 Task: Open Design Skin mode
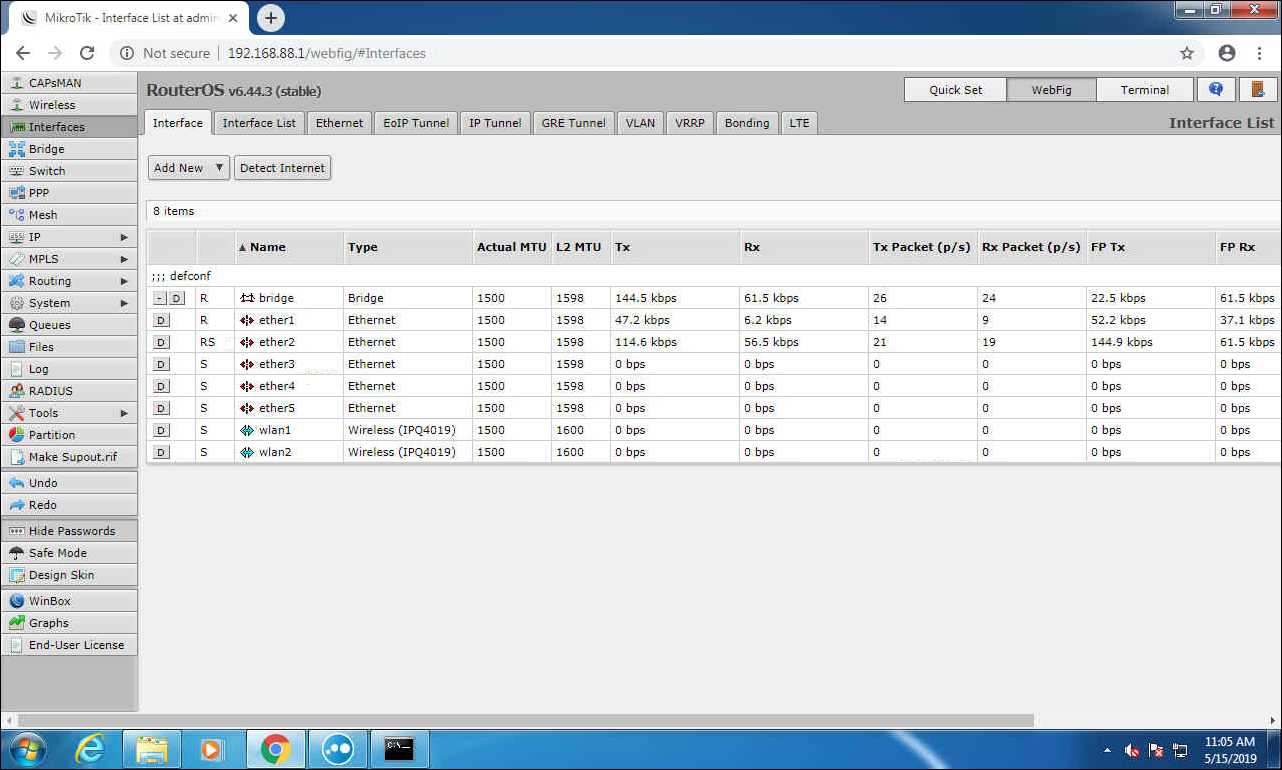(69, 575)
